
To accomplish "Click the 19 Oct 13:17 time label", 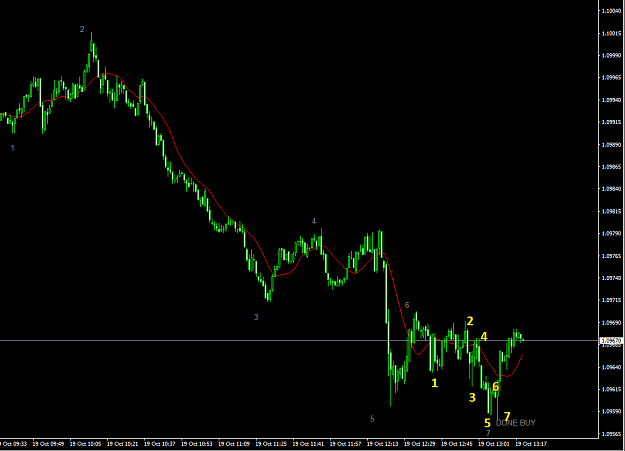I will pos(531,444).
